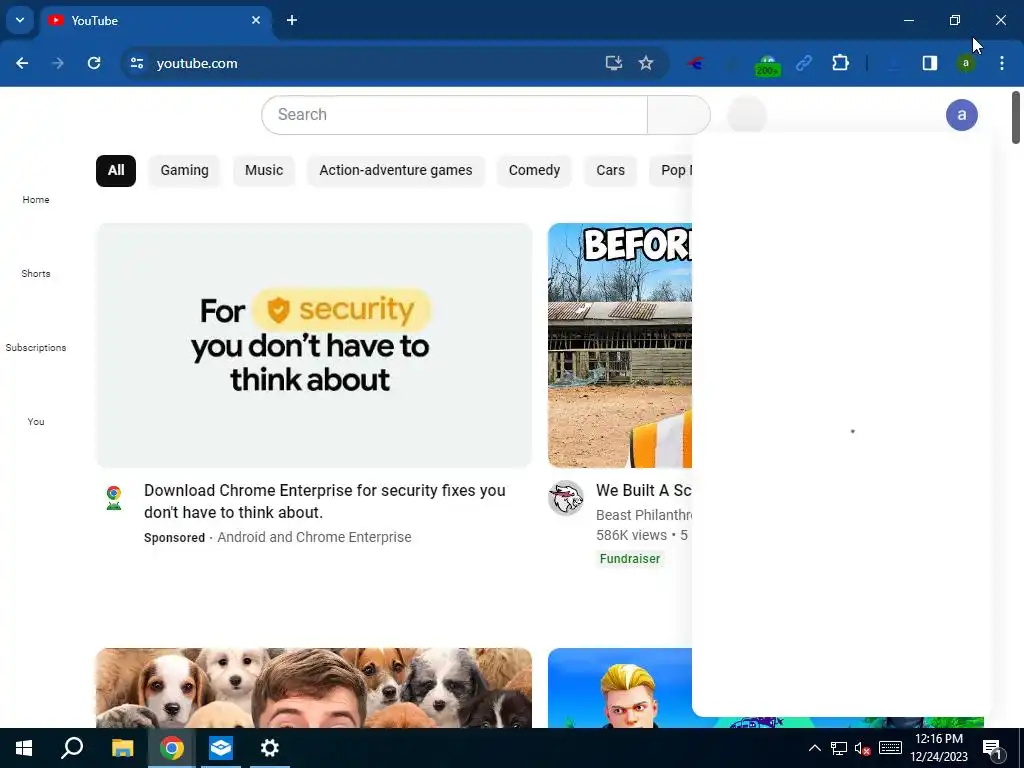Open the Extensions puzzle menu
The image size is (1024, 768).
840,63
